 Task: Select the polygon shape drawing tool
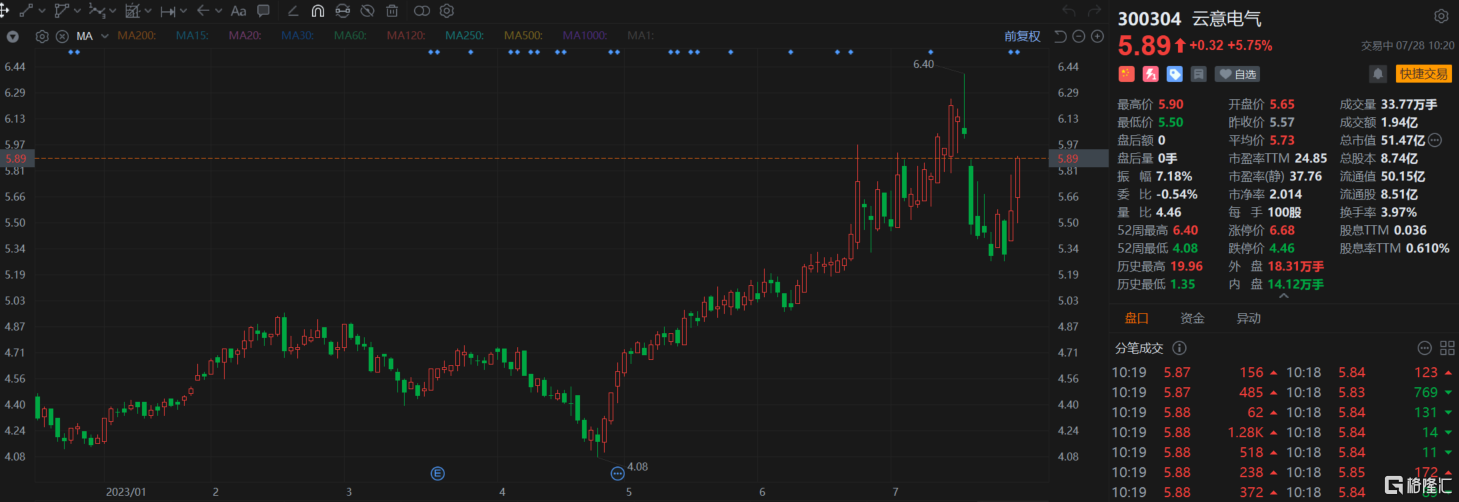(62, 11)
